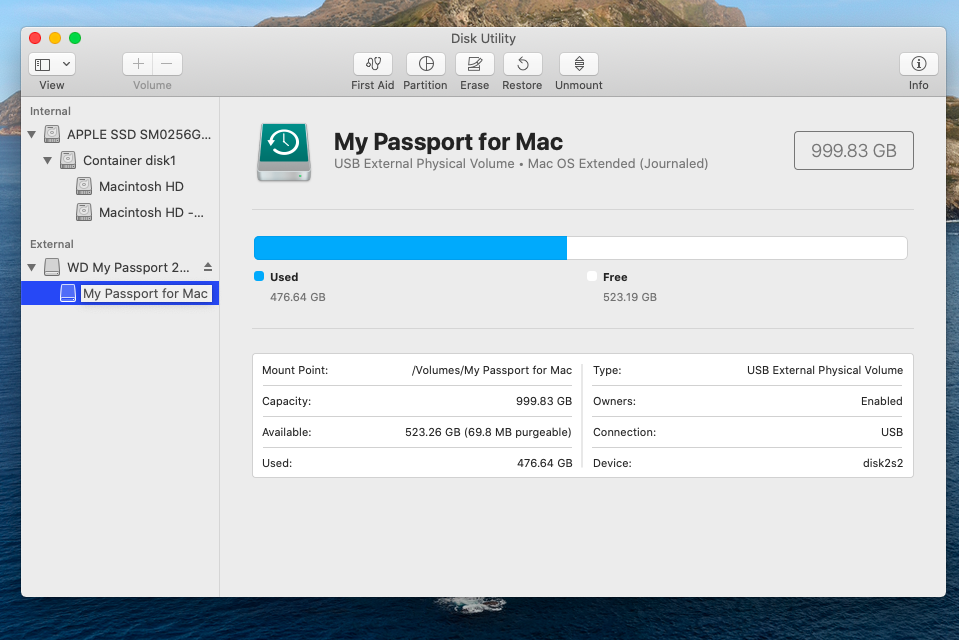Image resolution: width=959 pixels, height=640 pixels.
Task: Click the Restore toolbar icon
Action: (x=522, y=64)
